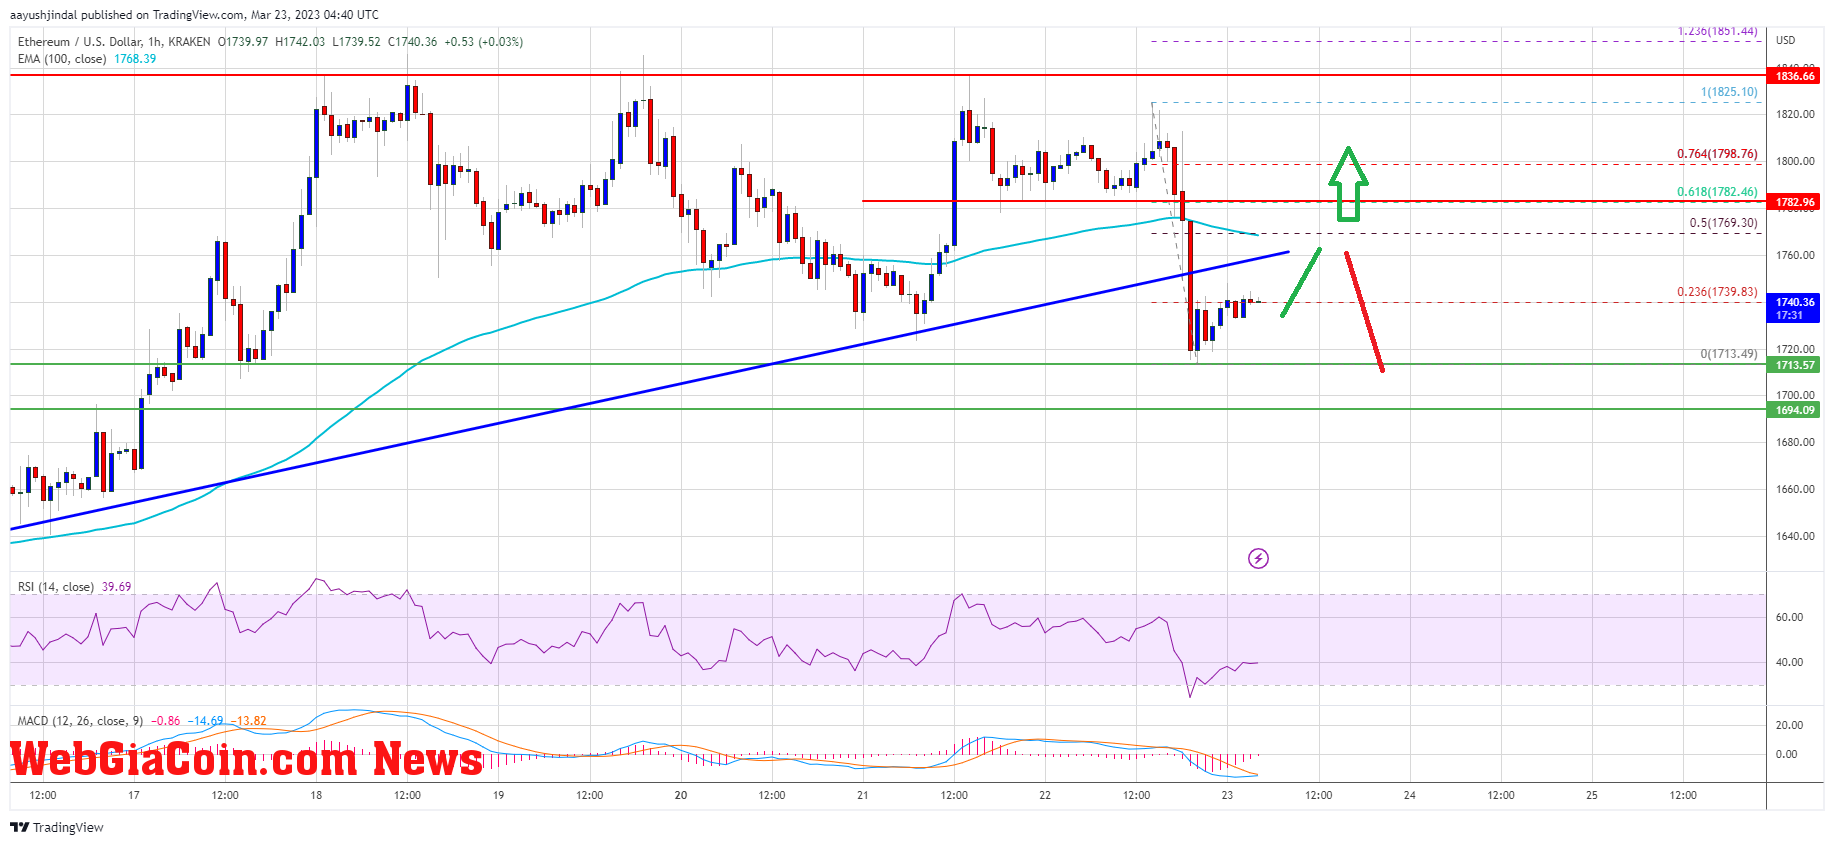
Task: Click the 0.5(1769.30) Fibonacci level text
Action: click(x=1723, y=223)
